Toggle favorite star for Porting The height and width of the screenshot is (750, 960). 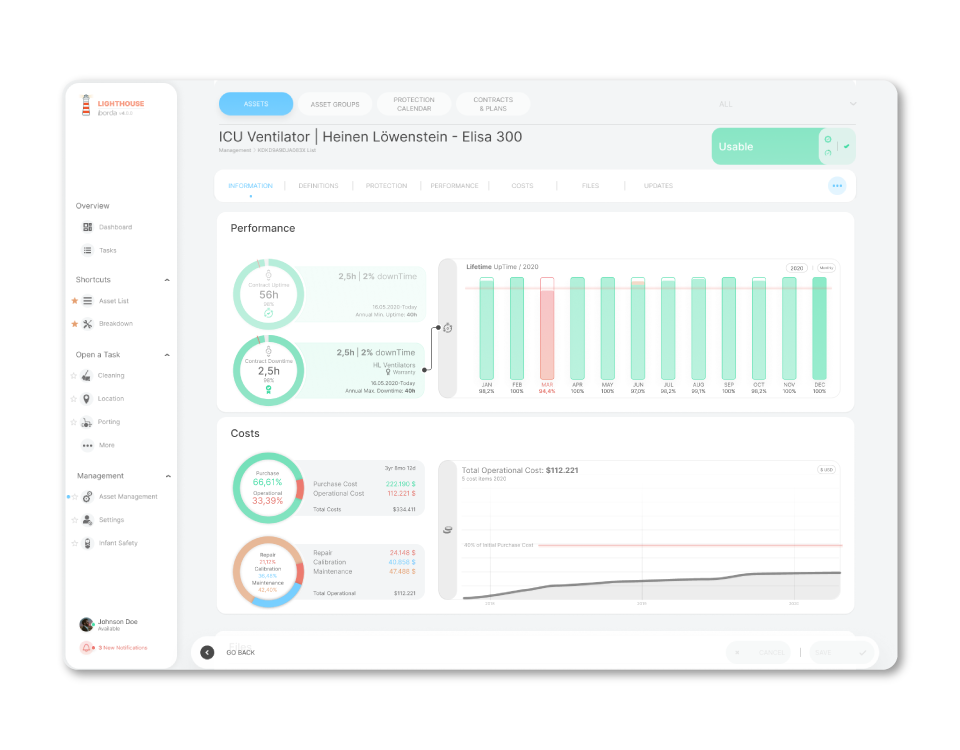coord(73,422)
